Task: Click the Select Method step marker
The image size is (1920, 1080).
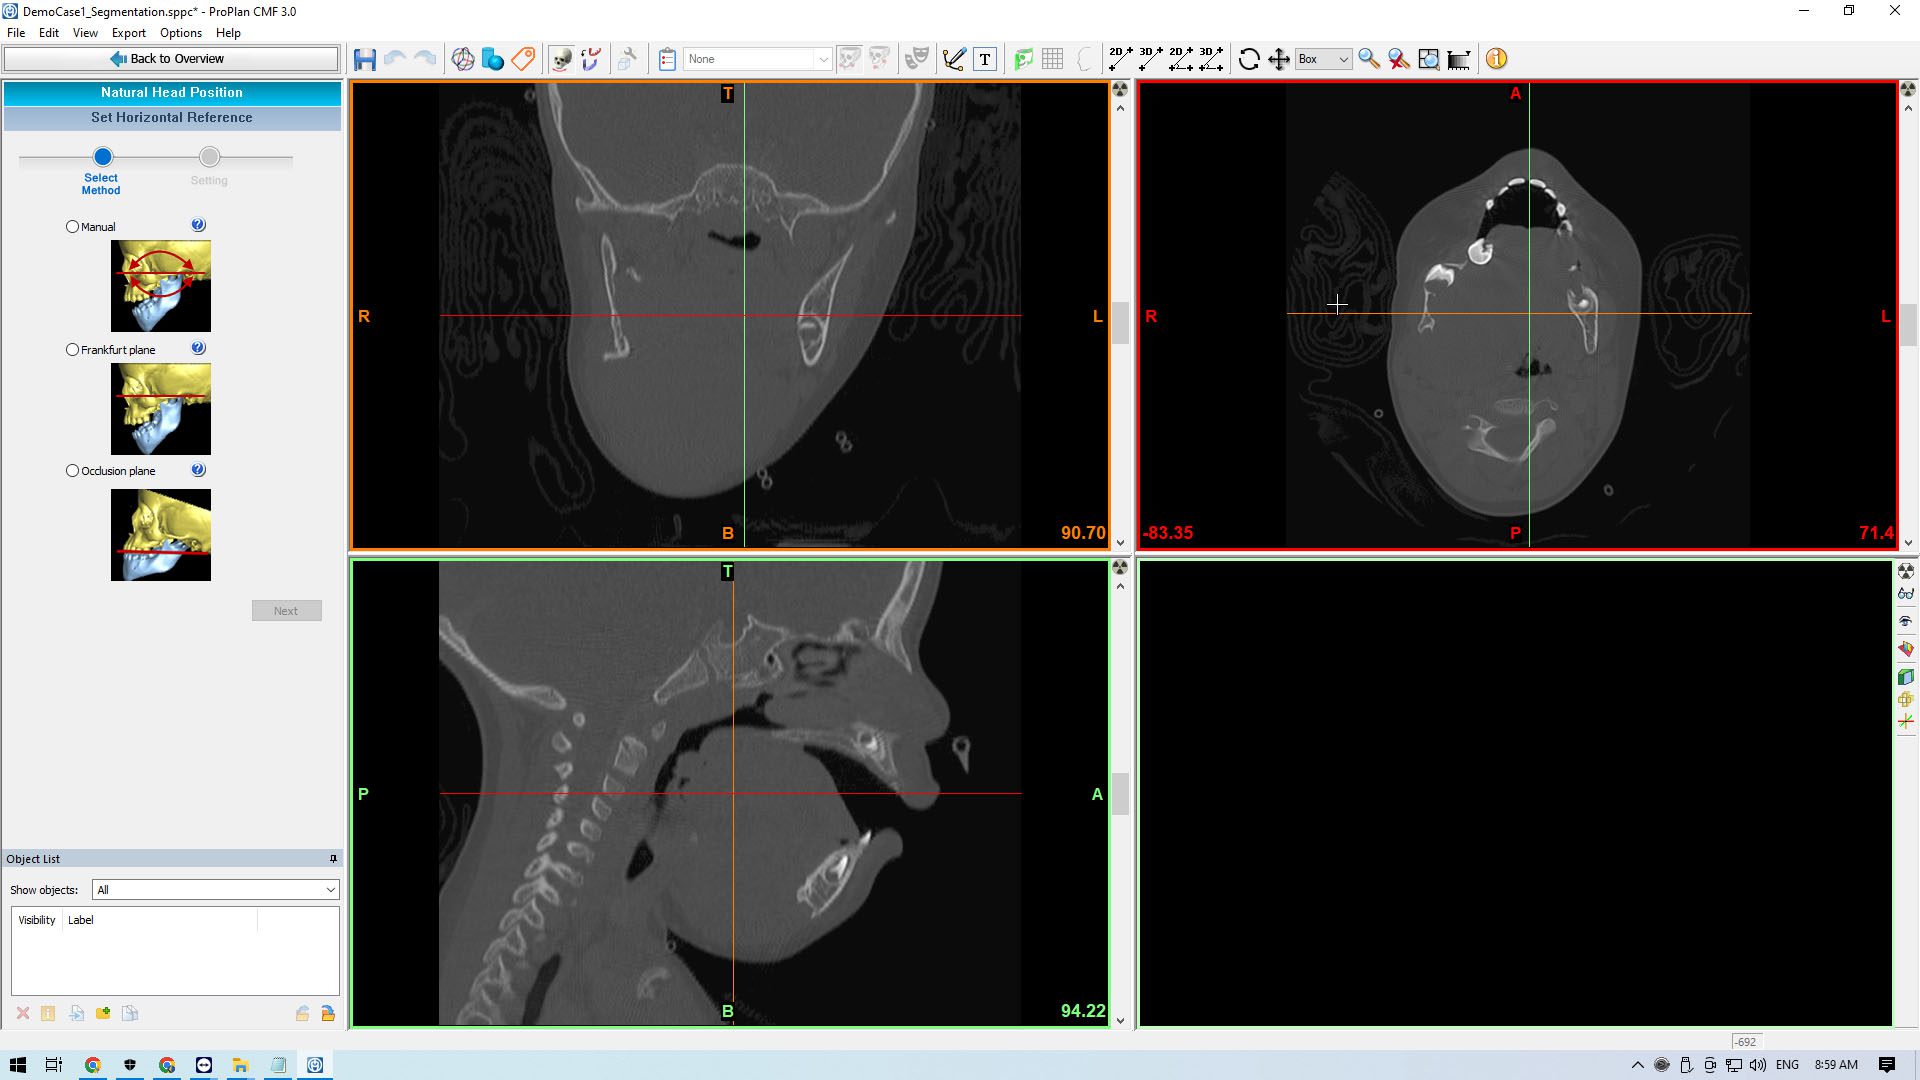Action: (x=102, y=157)
